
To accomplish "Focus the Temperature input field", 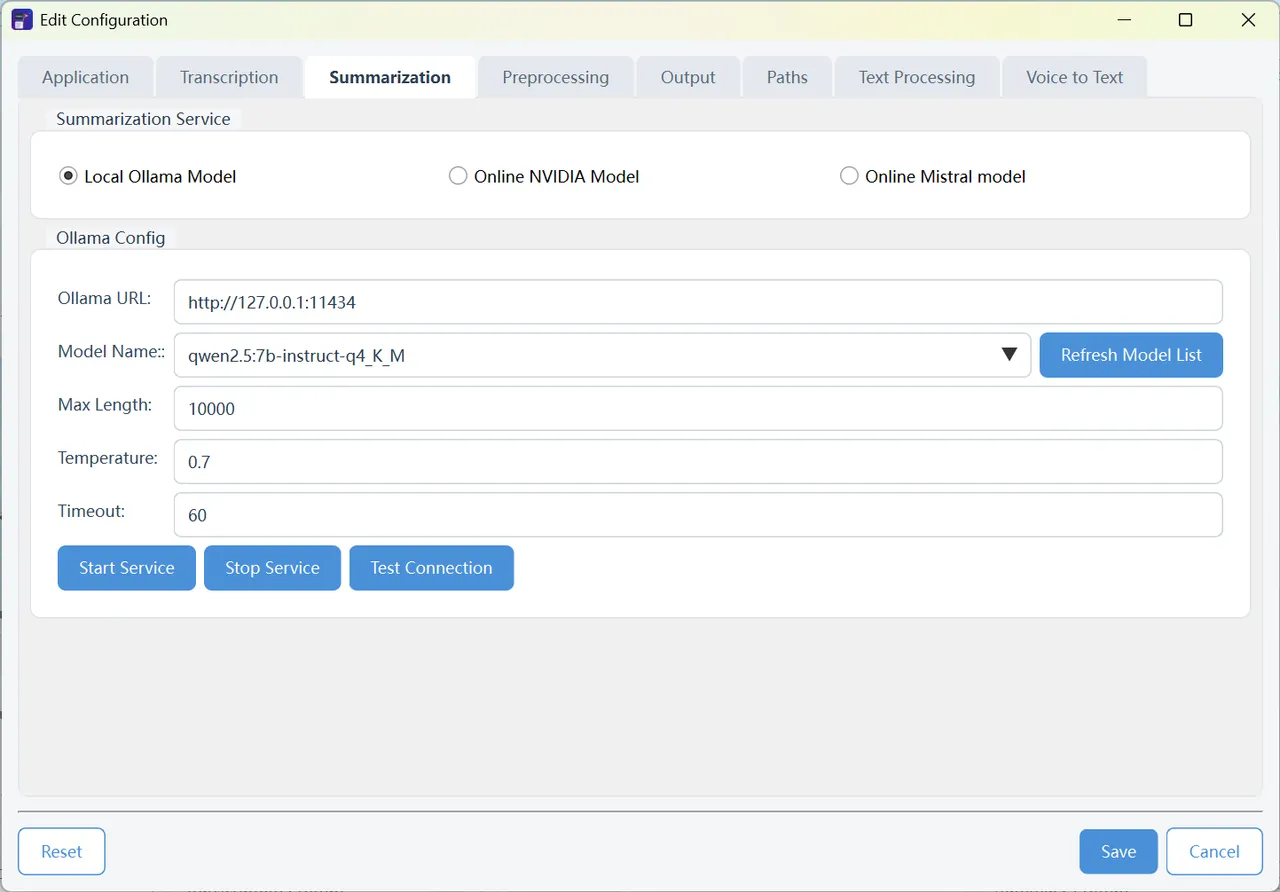I will [x=698, y=461].
